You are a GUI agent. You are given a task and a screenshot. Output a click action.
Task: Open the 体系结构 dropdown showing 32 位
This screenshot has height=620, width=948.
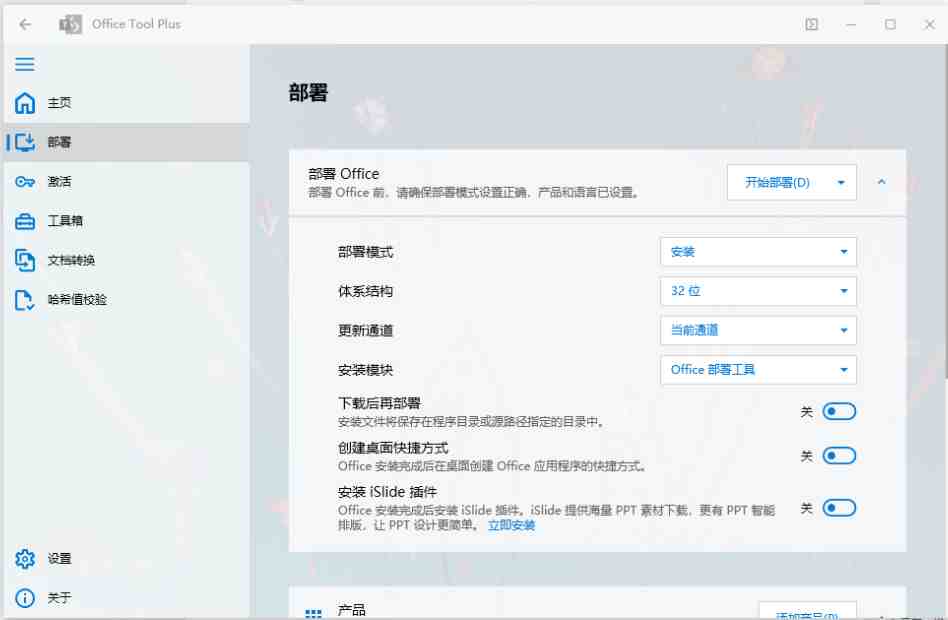(757, 291)
